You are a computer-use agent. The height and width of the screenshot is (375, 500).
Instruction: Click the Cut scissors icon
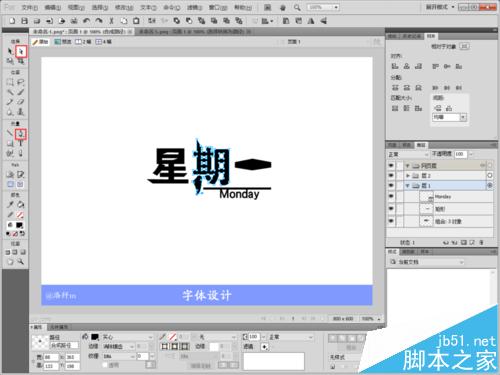point(111,21)
